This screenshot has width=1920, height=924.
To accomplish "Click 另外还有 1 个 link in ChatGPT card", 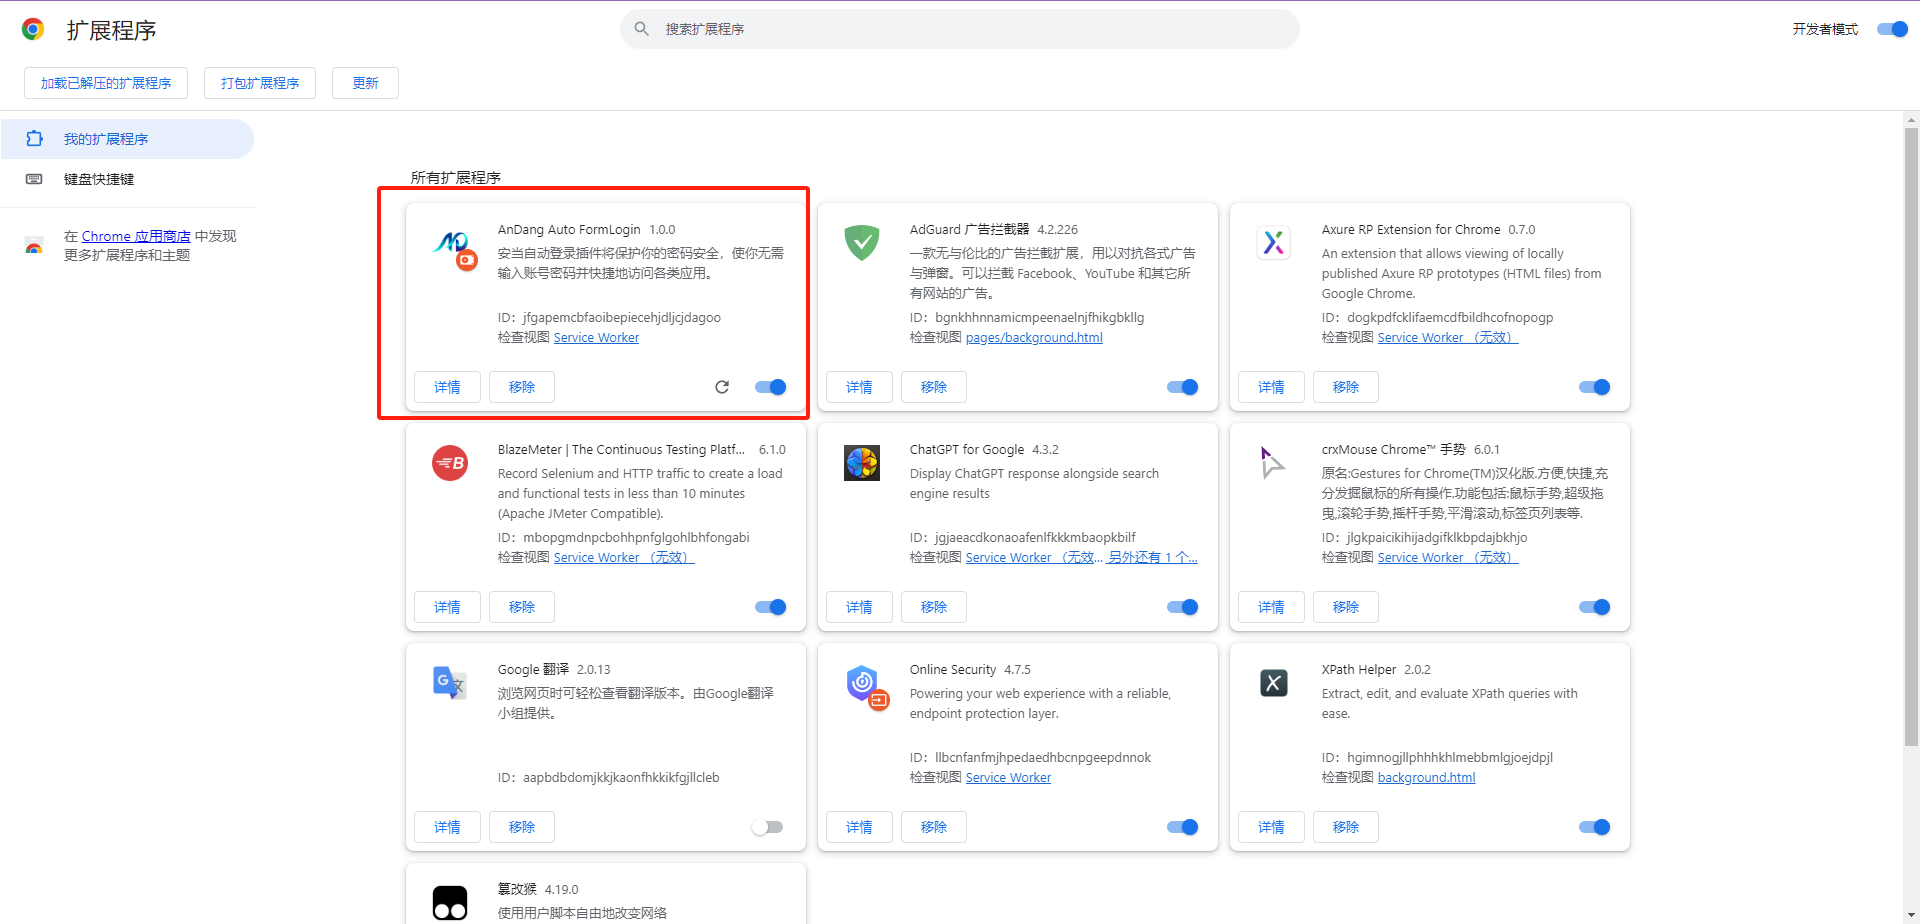I will [x=1153, y=558].
